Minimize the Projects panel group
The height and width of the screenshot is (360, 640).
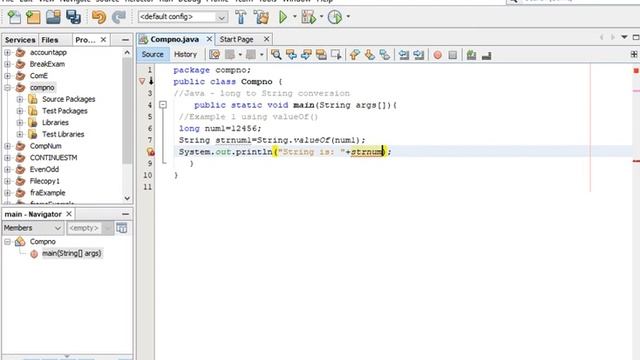[x=125, y=40]
